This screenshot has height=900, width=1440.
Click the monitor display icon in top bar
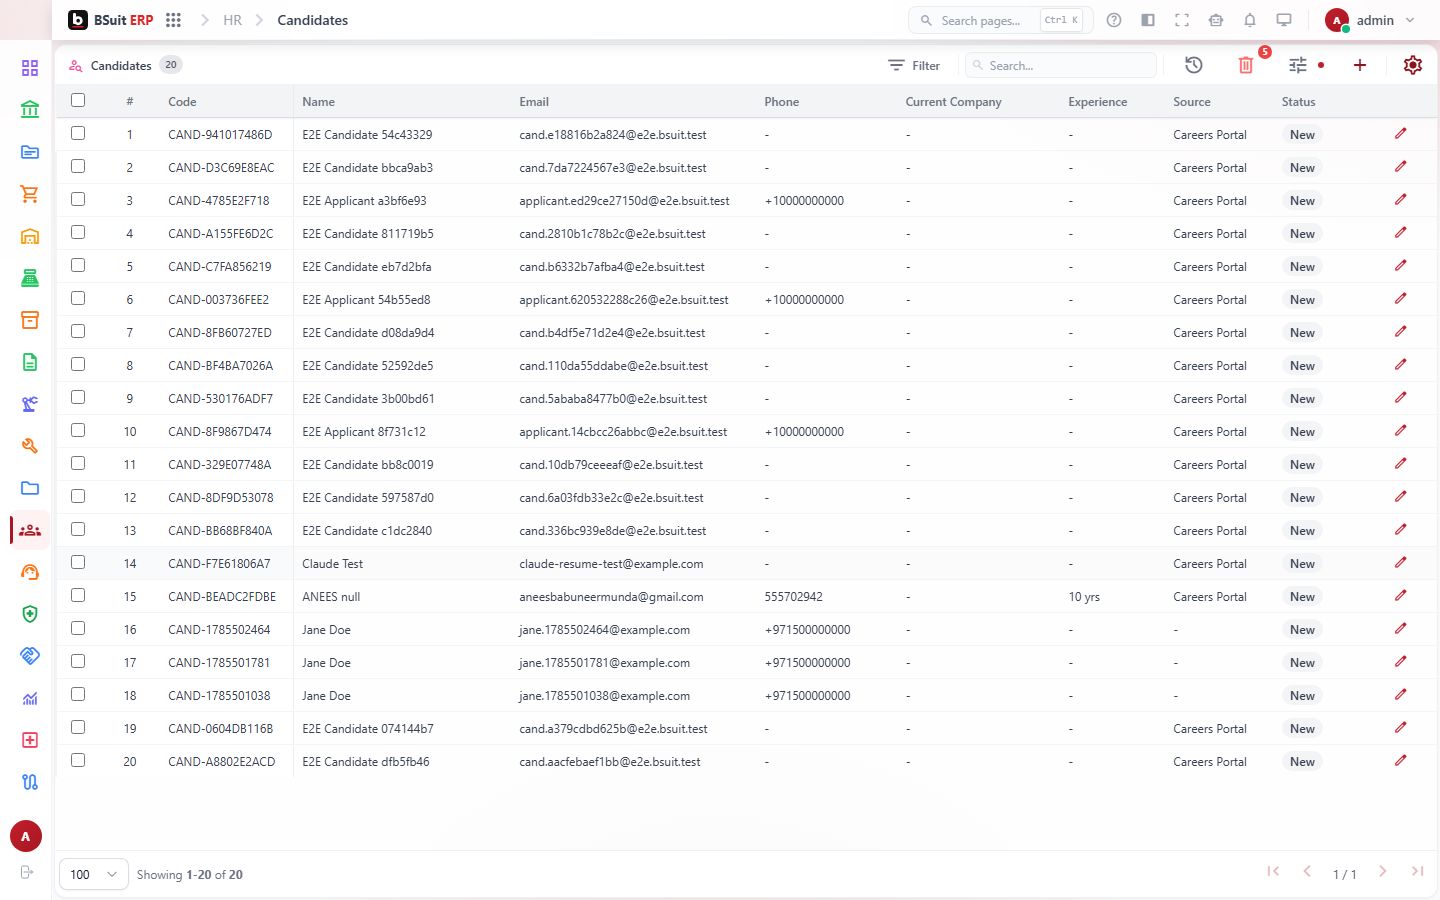click(x=1284, y=20)
